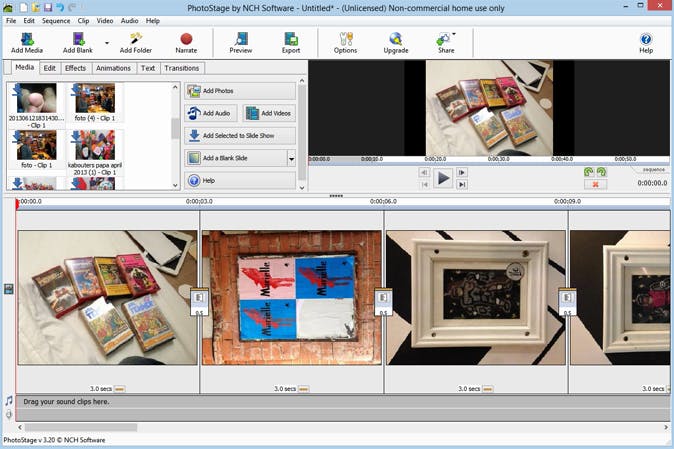
Task: Open the Preview tool
Action: [x=241, y=43]
